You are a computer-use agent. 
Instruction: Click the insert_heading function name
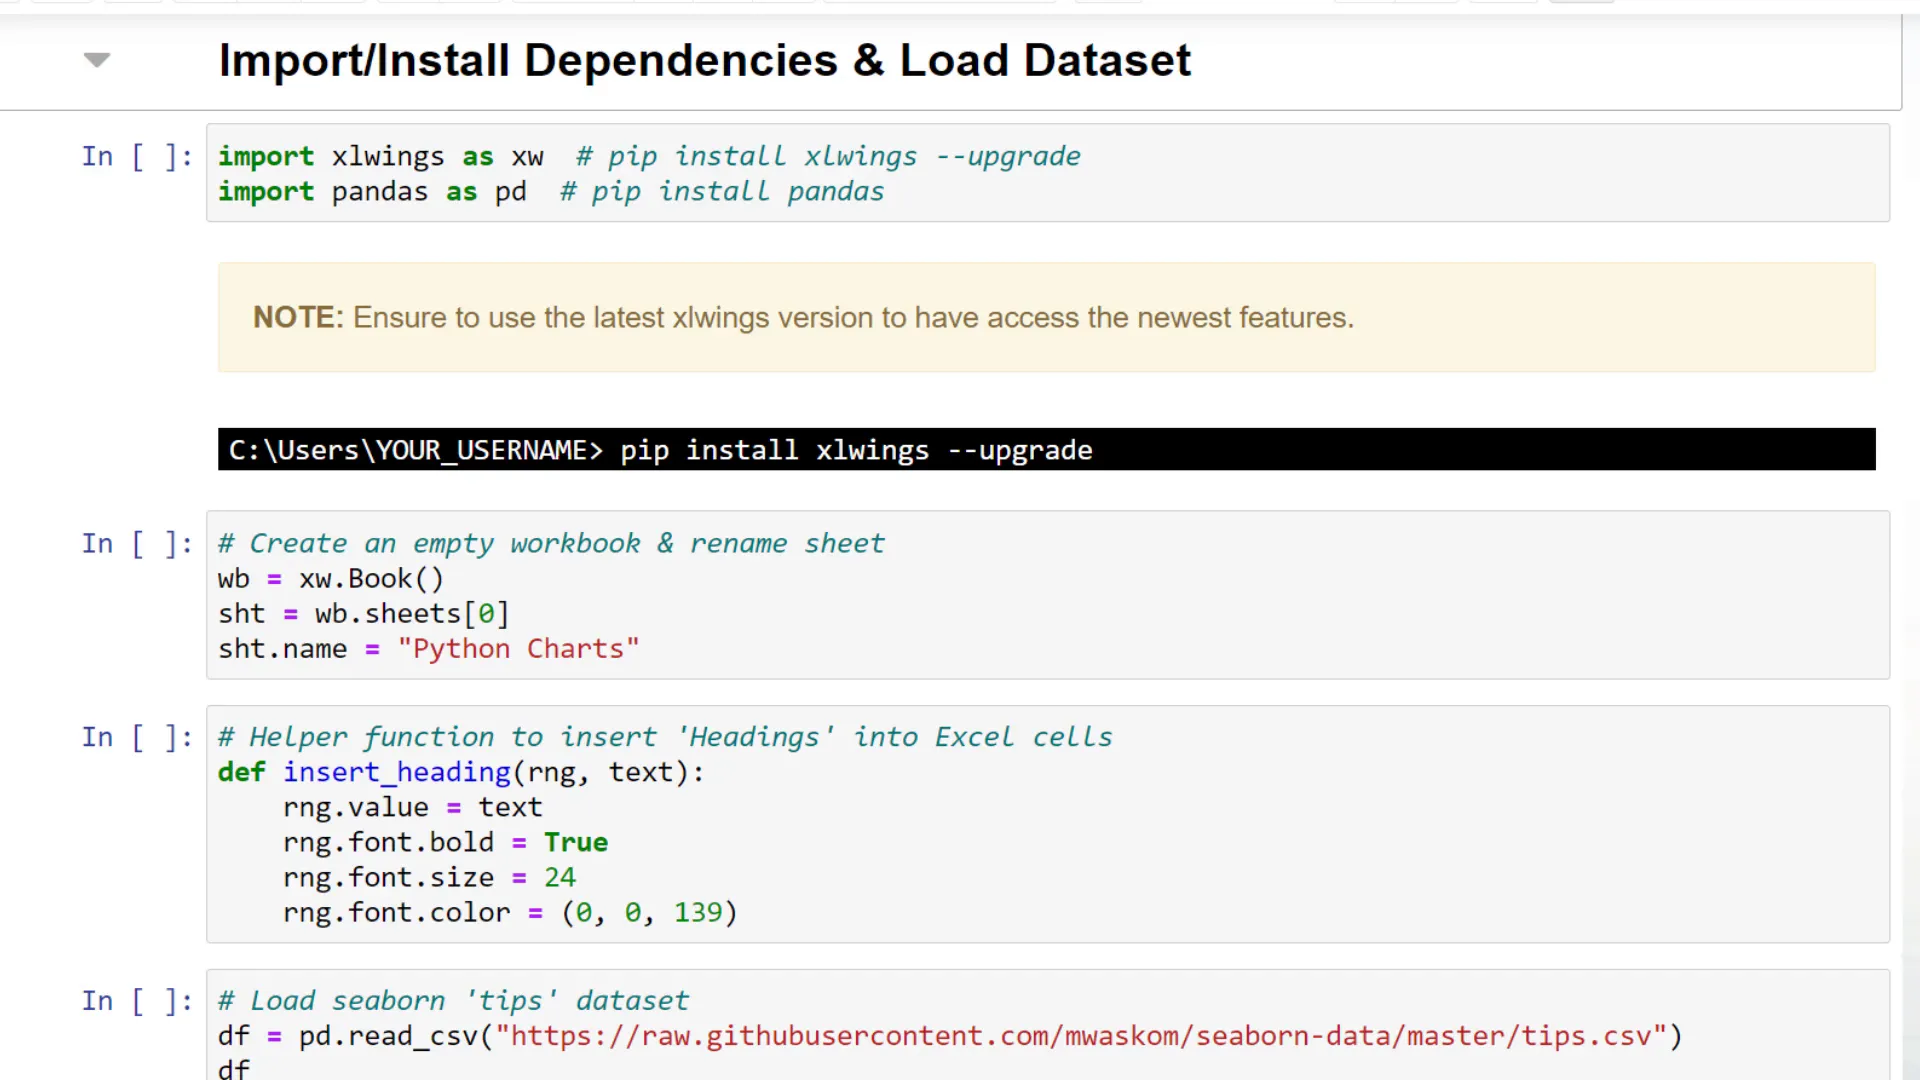(396, 772)
